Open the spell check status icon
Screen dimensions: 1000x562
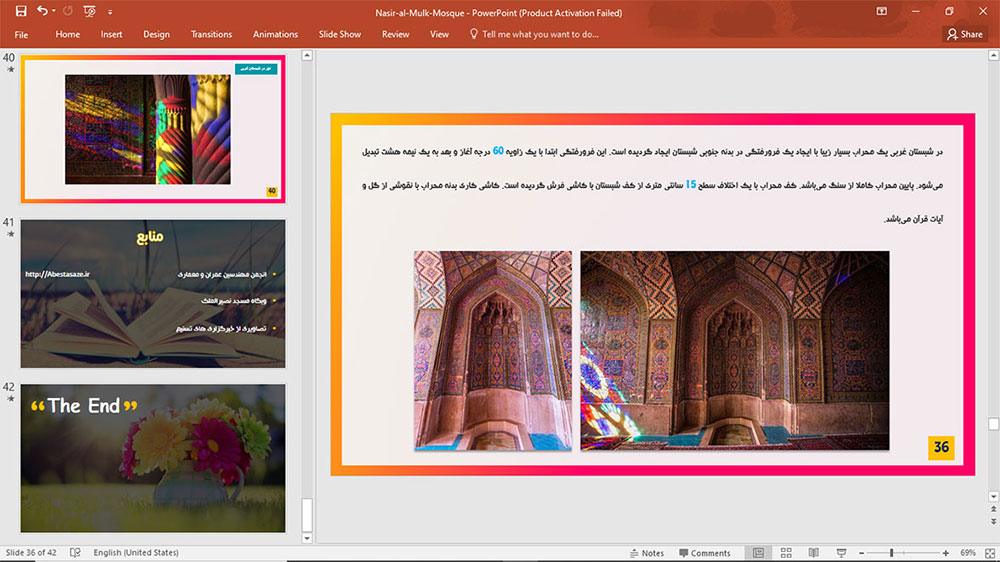75,553
